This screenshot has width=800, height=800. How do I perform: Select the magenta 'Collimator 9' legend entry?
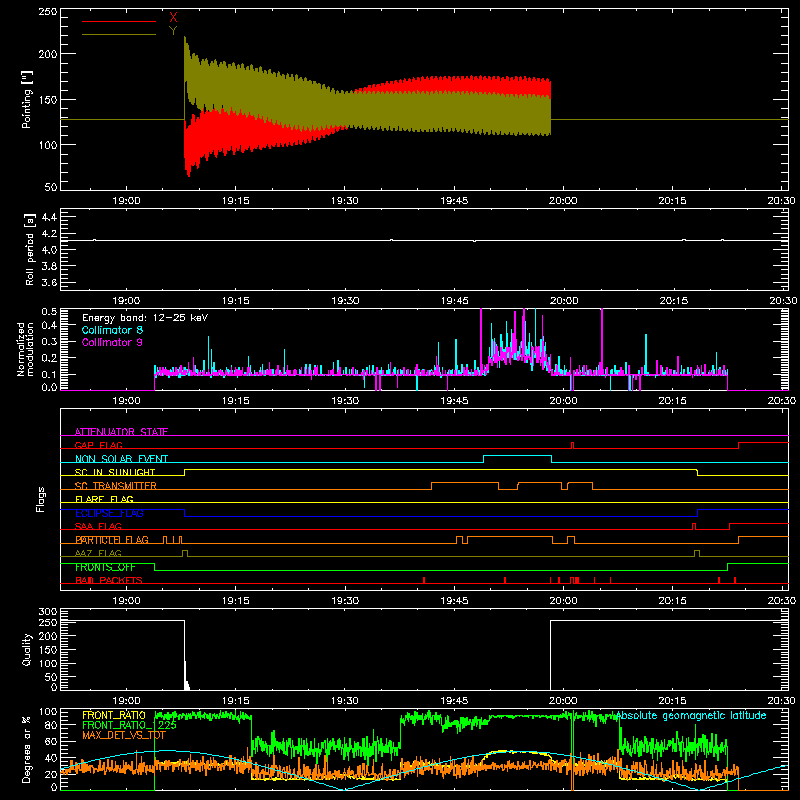tap(112, 342)
